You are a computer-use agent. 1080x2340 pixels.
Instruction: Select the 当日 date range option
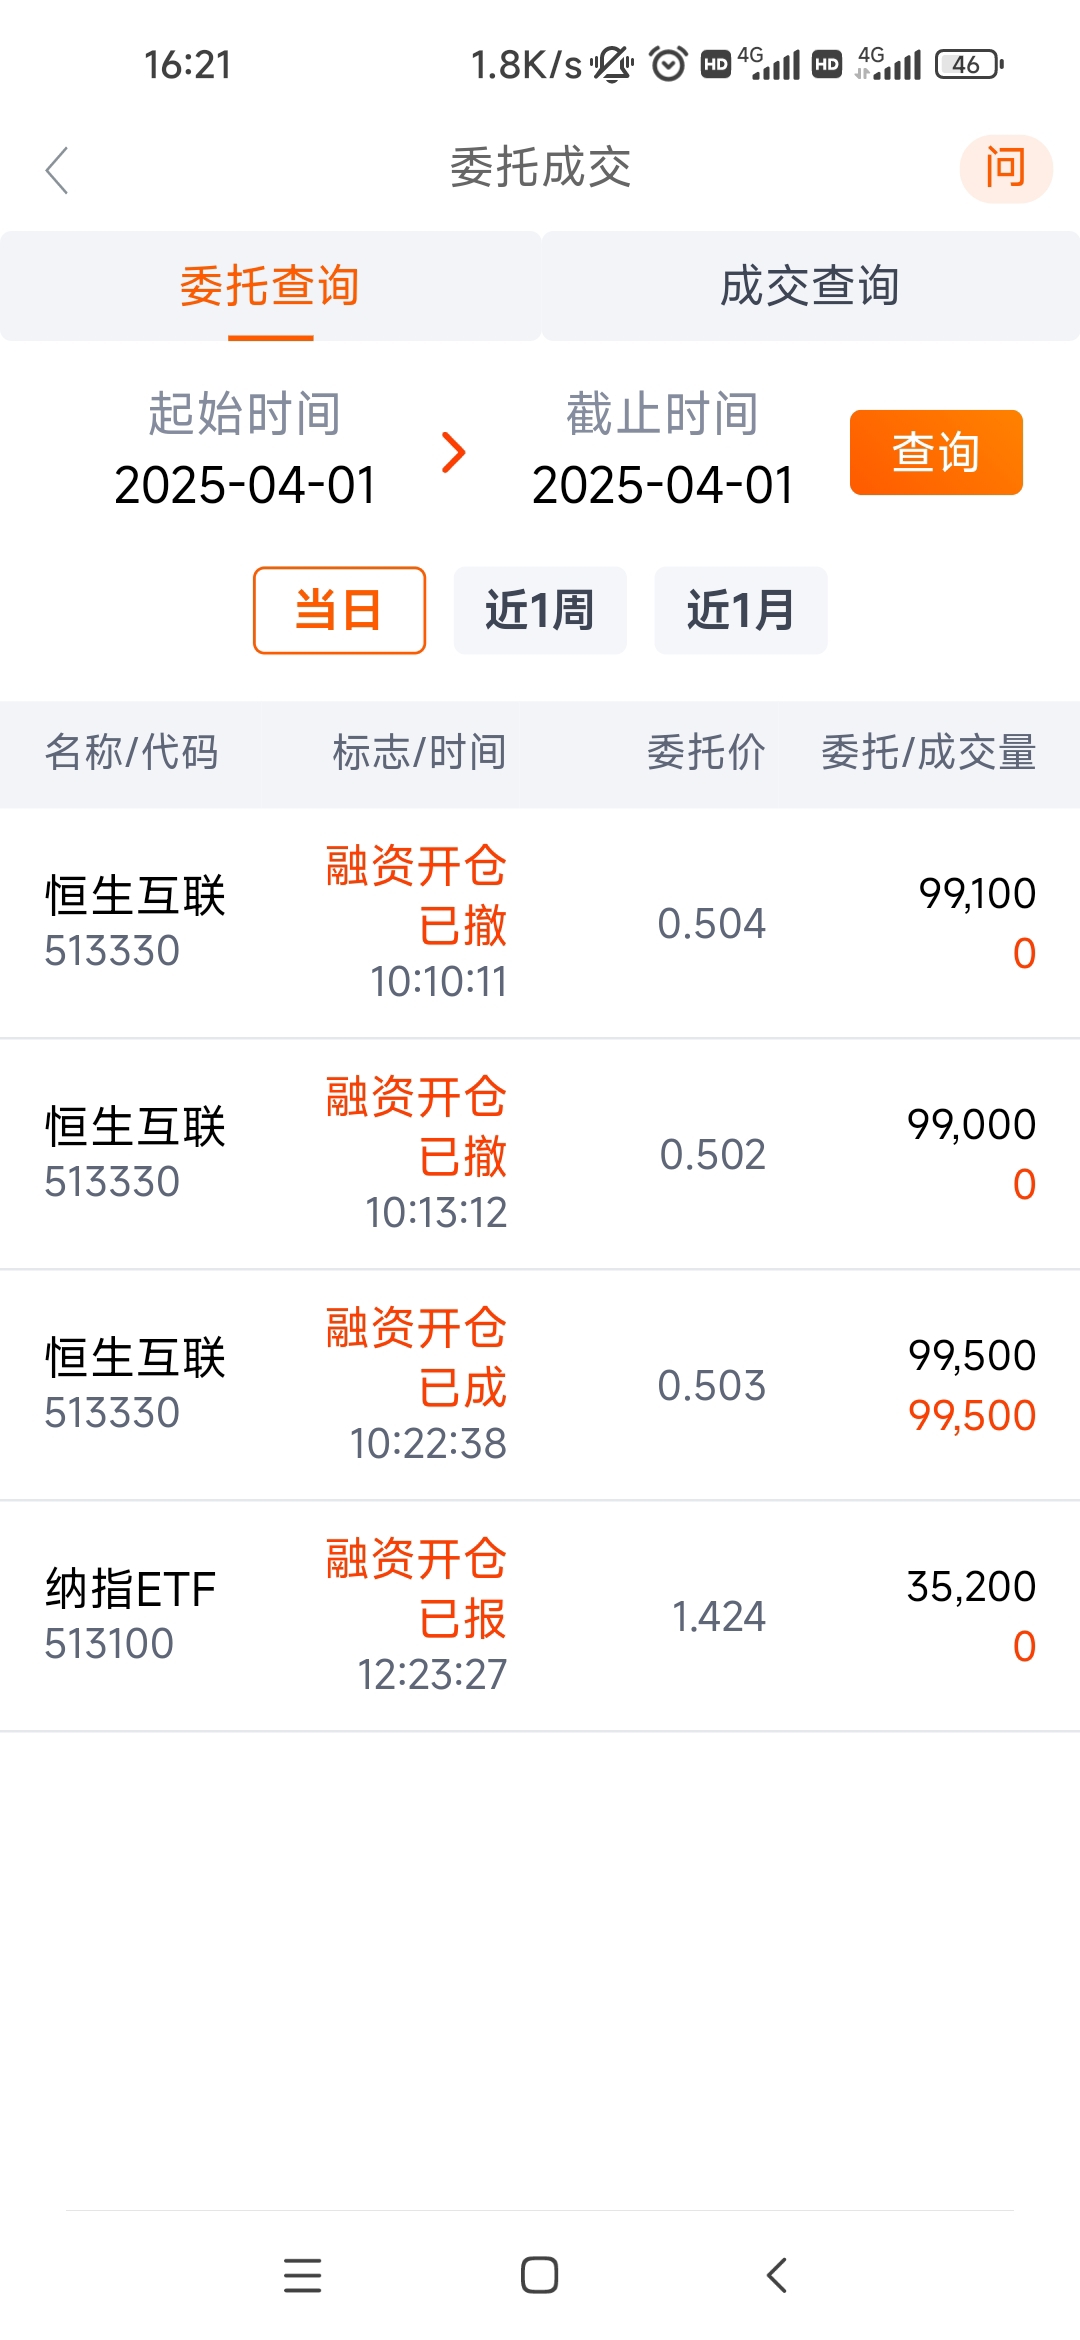click(339, 610)
